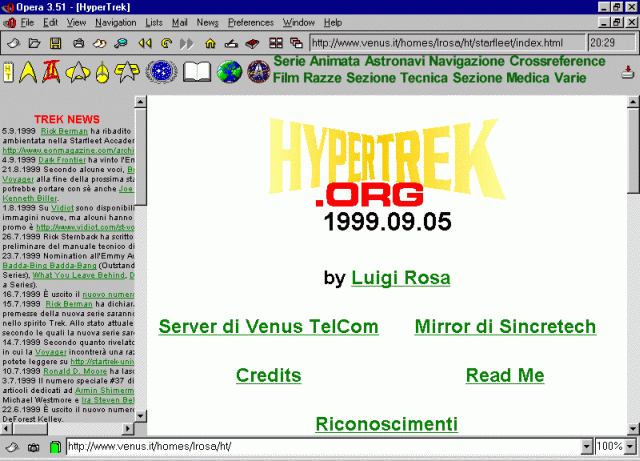
Task: Open the Badda-Bing Badda-Bang news link
Action: 49,265
